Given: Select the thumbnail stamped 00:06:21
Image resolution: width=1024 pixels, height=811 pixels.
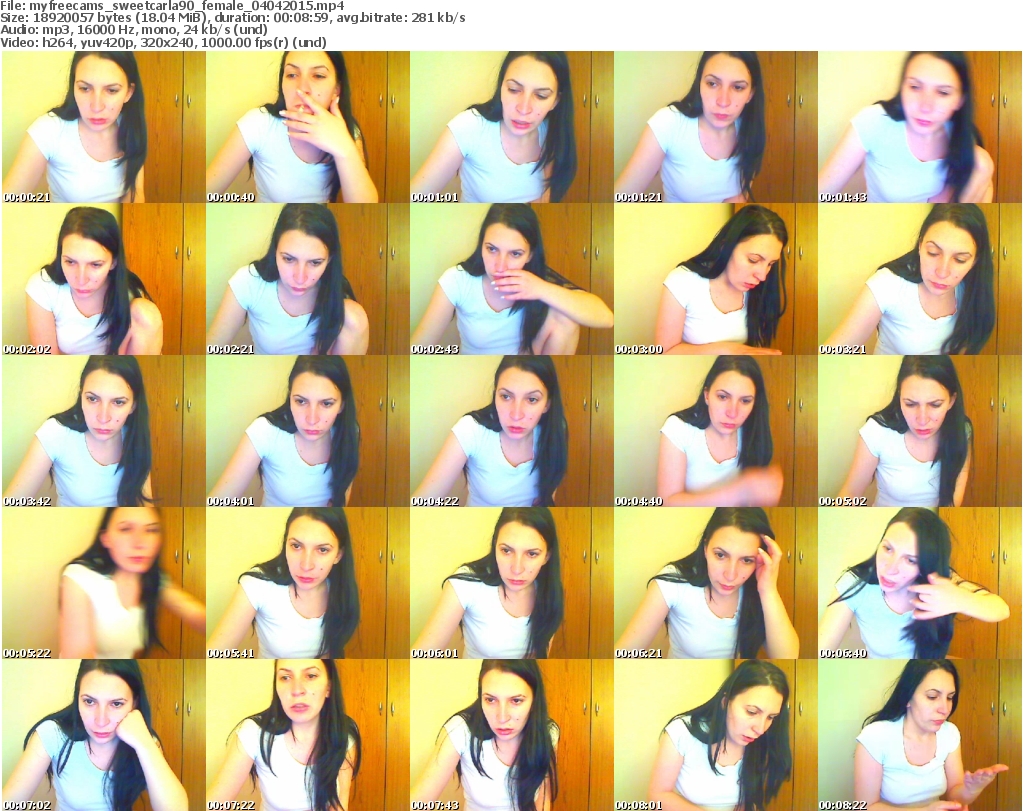Looking at the screenshot, I should click(x=716, y=583).
